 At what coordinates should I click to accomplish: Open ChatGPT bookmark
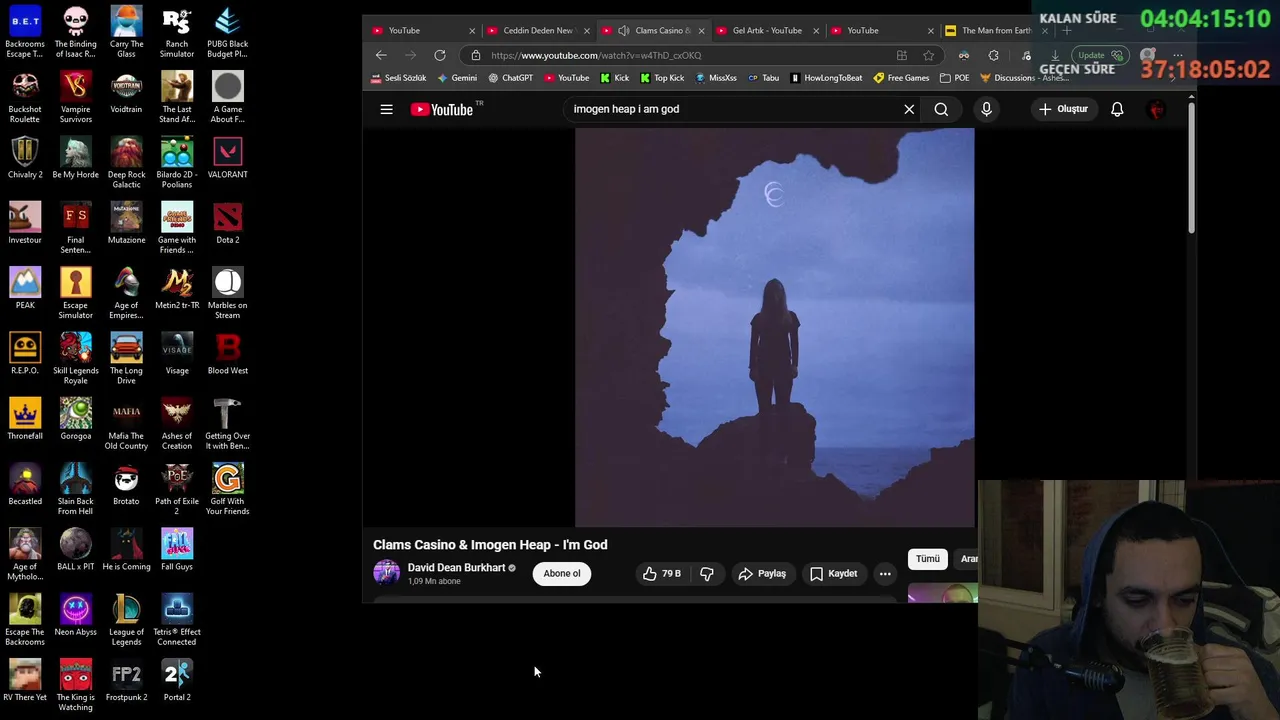tap(510, 78)
